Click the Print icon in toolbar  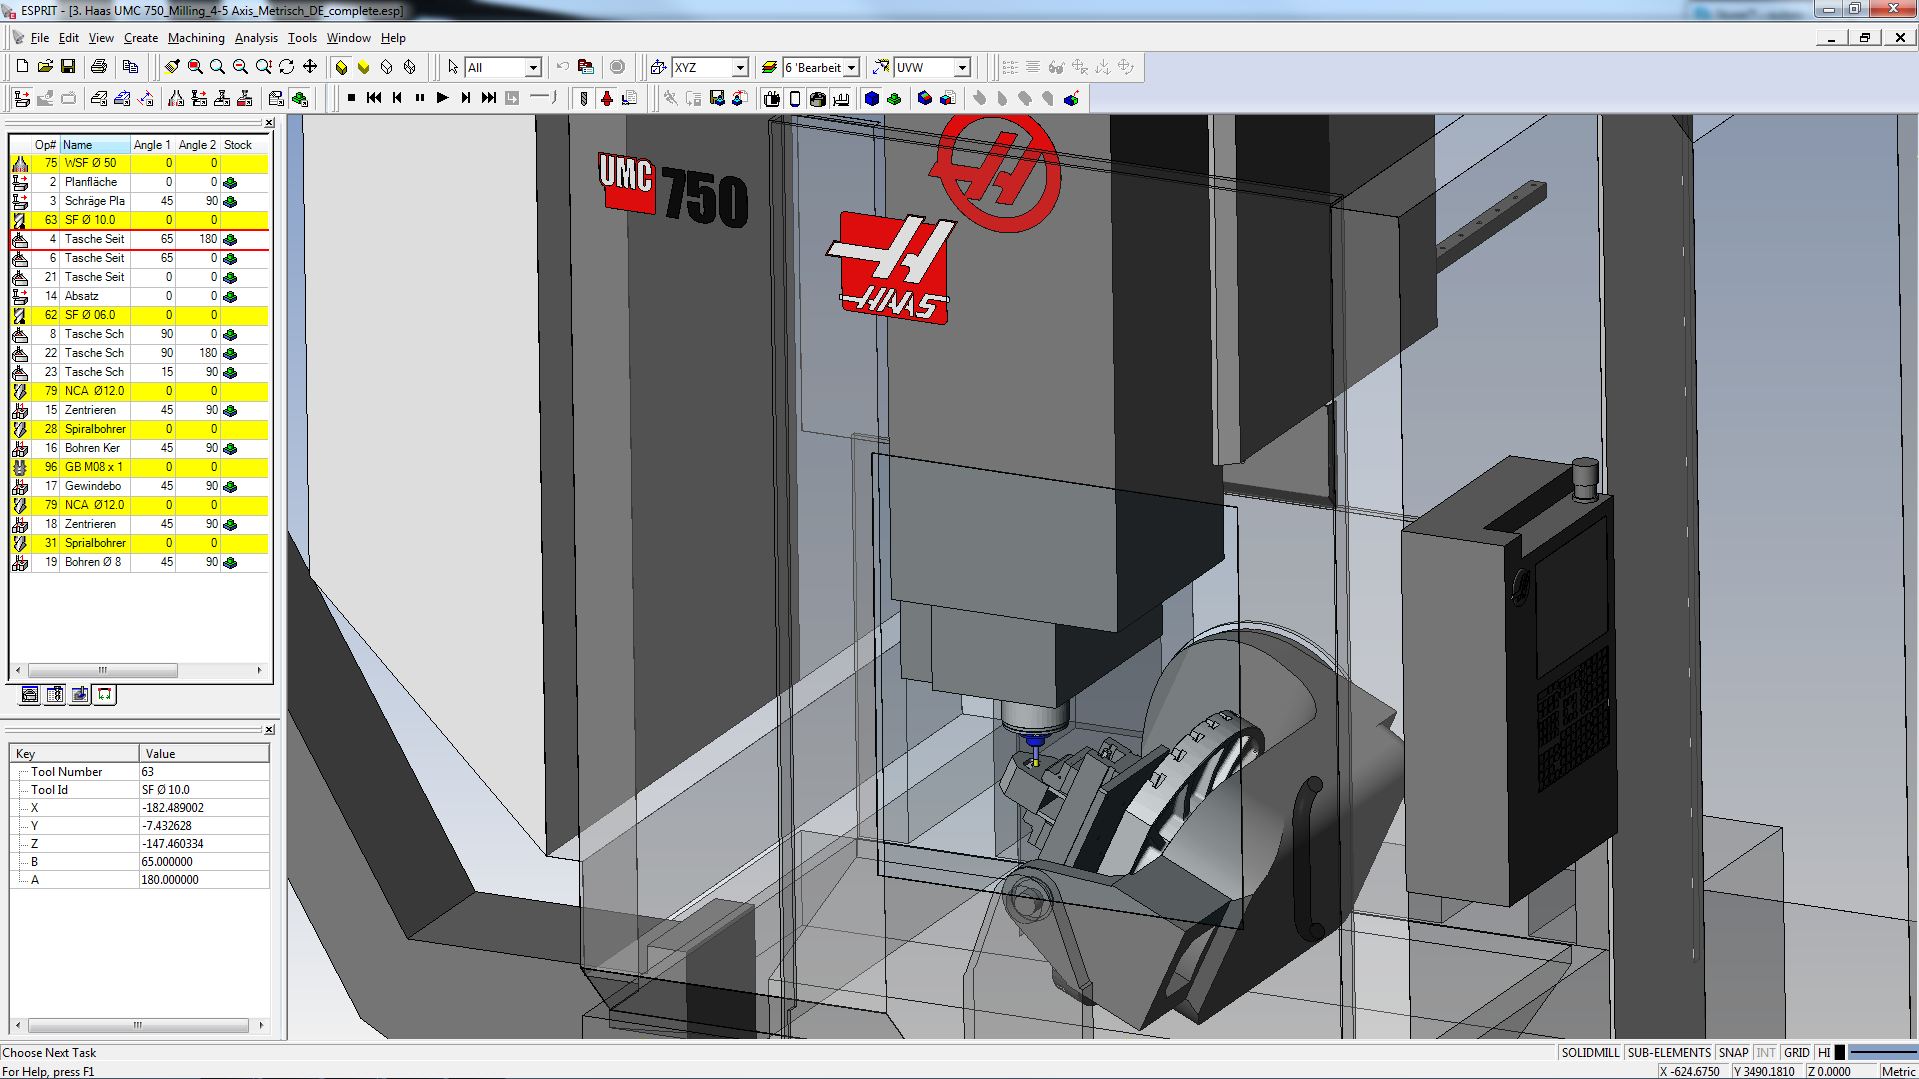point(98,67)
